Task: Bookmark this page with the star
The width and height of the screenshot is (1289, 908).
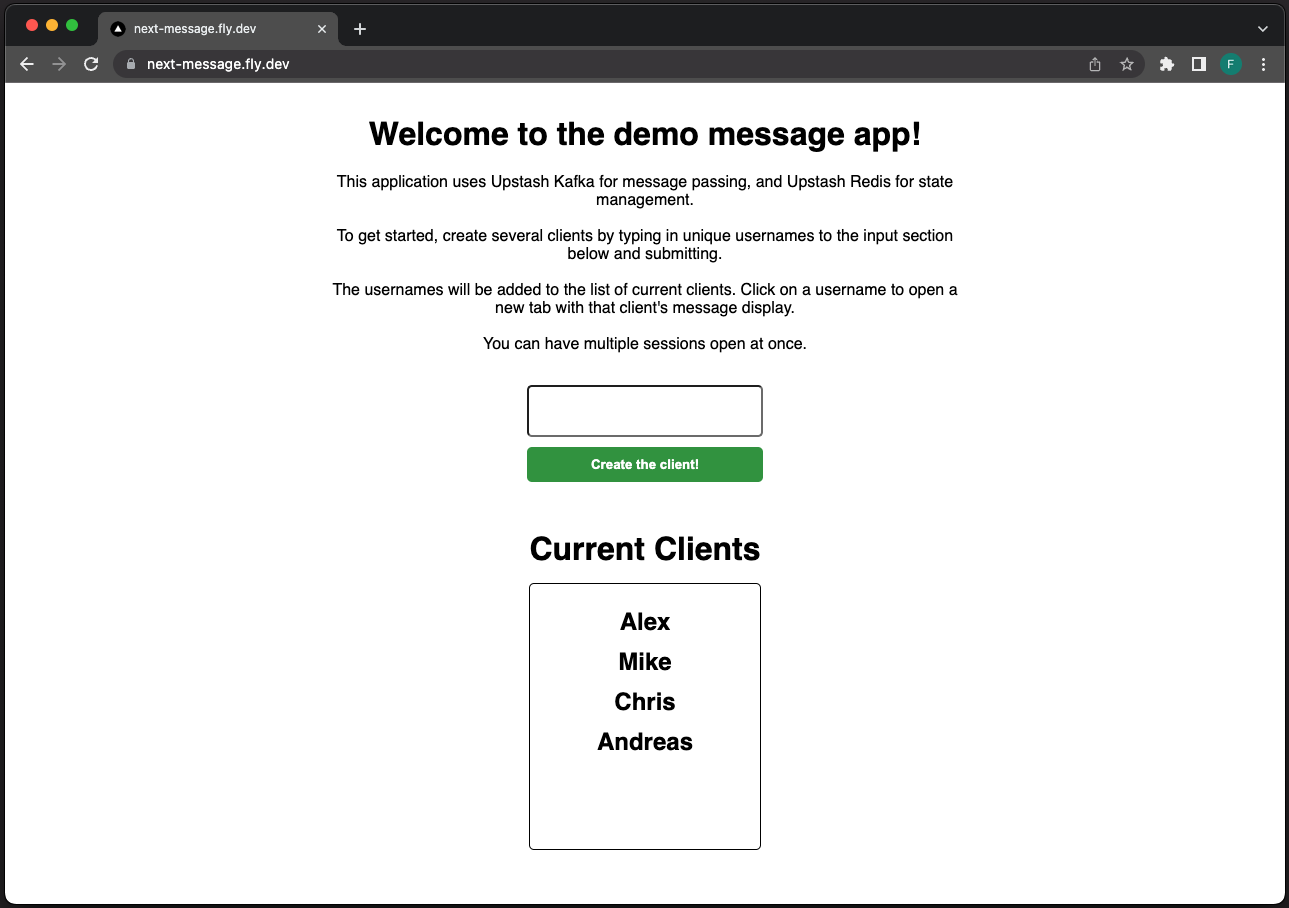Action: pyautogui.click(x=1127, y=64)
